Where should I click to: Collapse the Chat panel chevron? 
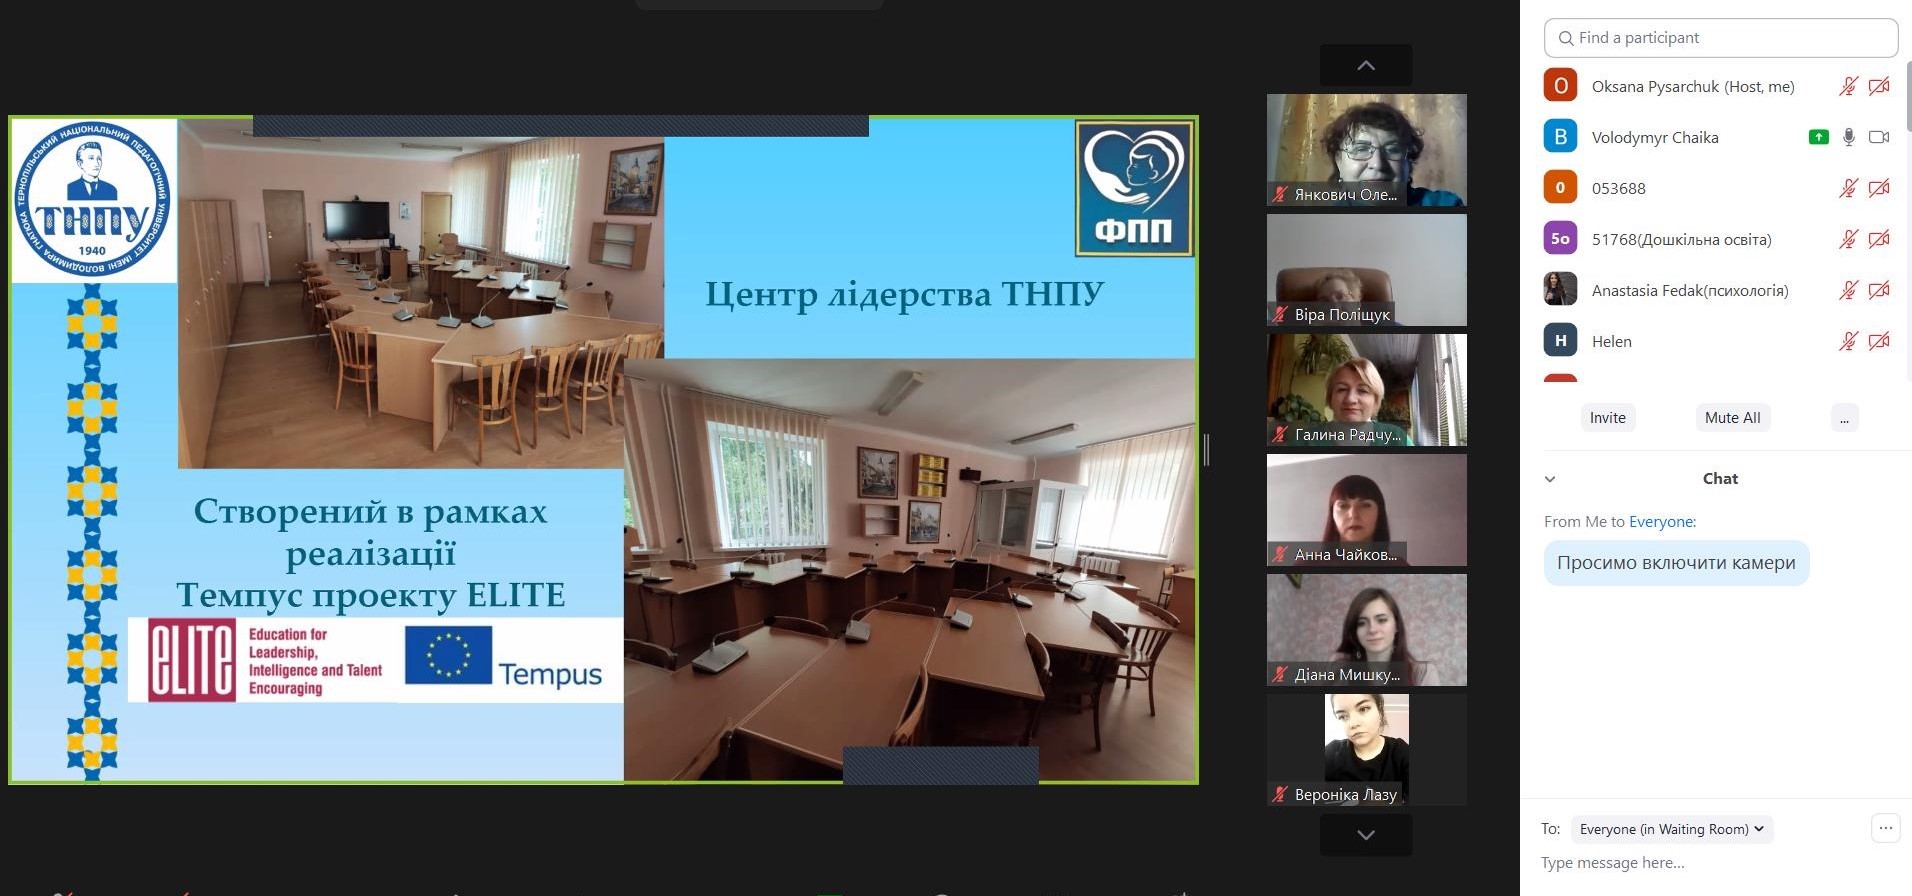pos(1550,479)
